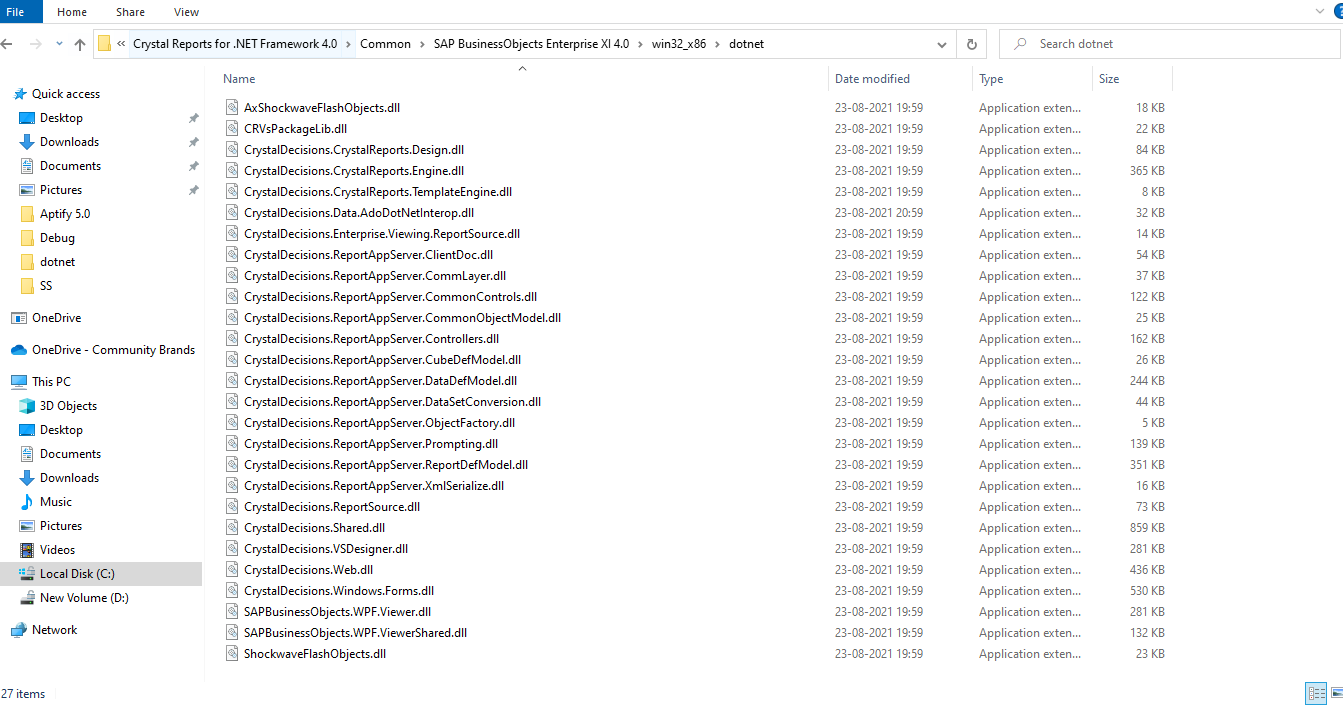Switch to Details view layout icon
1343x705 pixels.
(x=1316, y=693)
